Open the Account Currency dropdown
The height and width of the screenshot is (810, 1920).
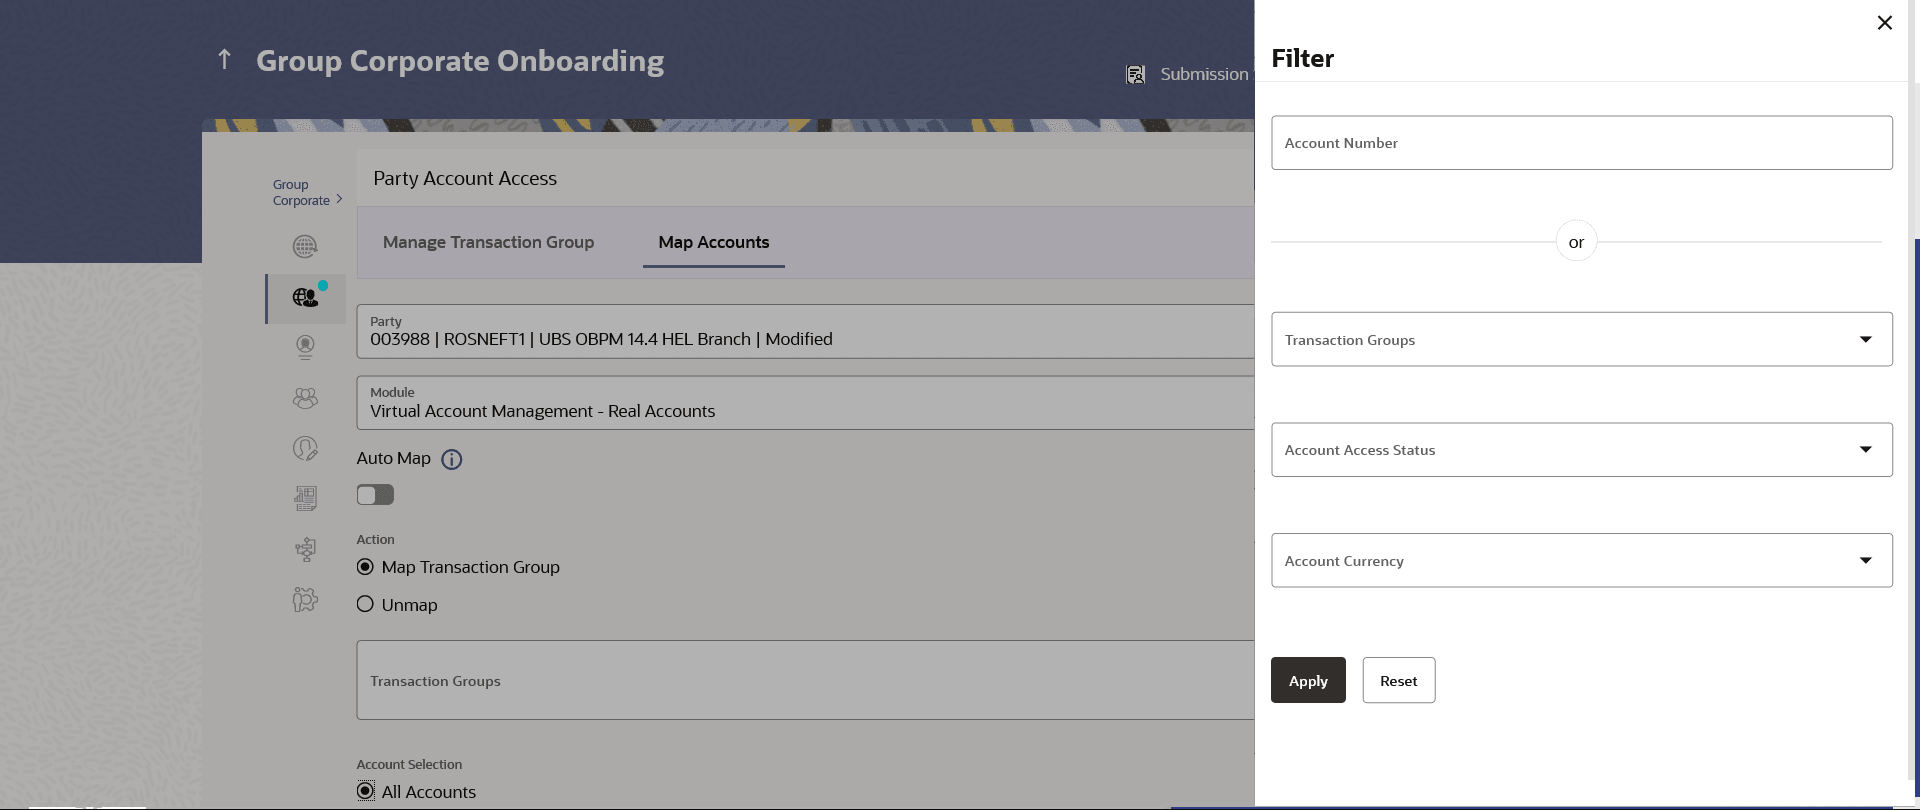click(x=1581, y=560)
